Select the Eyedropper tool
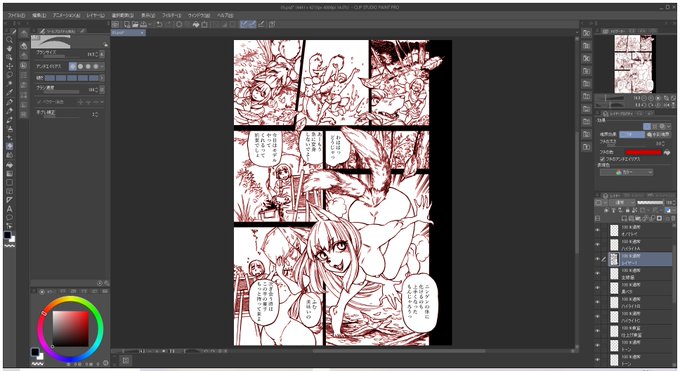 click(9, 93)
